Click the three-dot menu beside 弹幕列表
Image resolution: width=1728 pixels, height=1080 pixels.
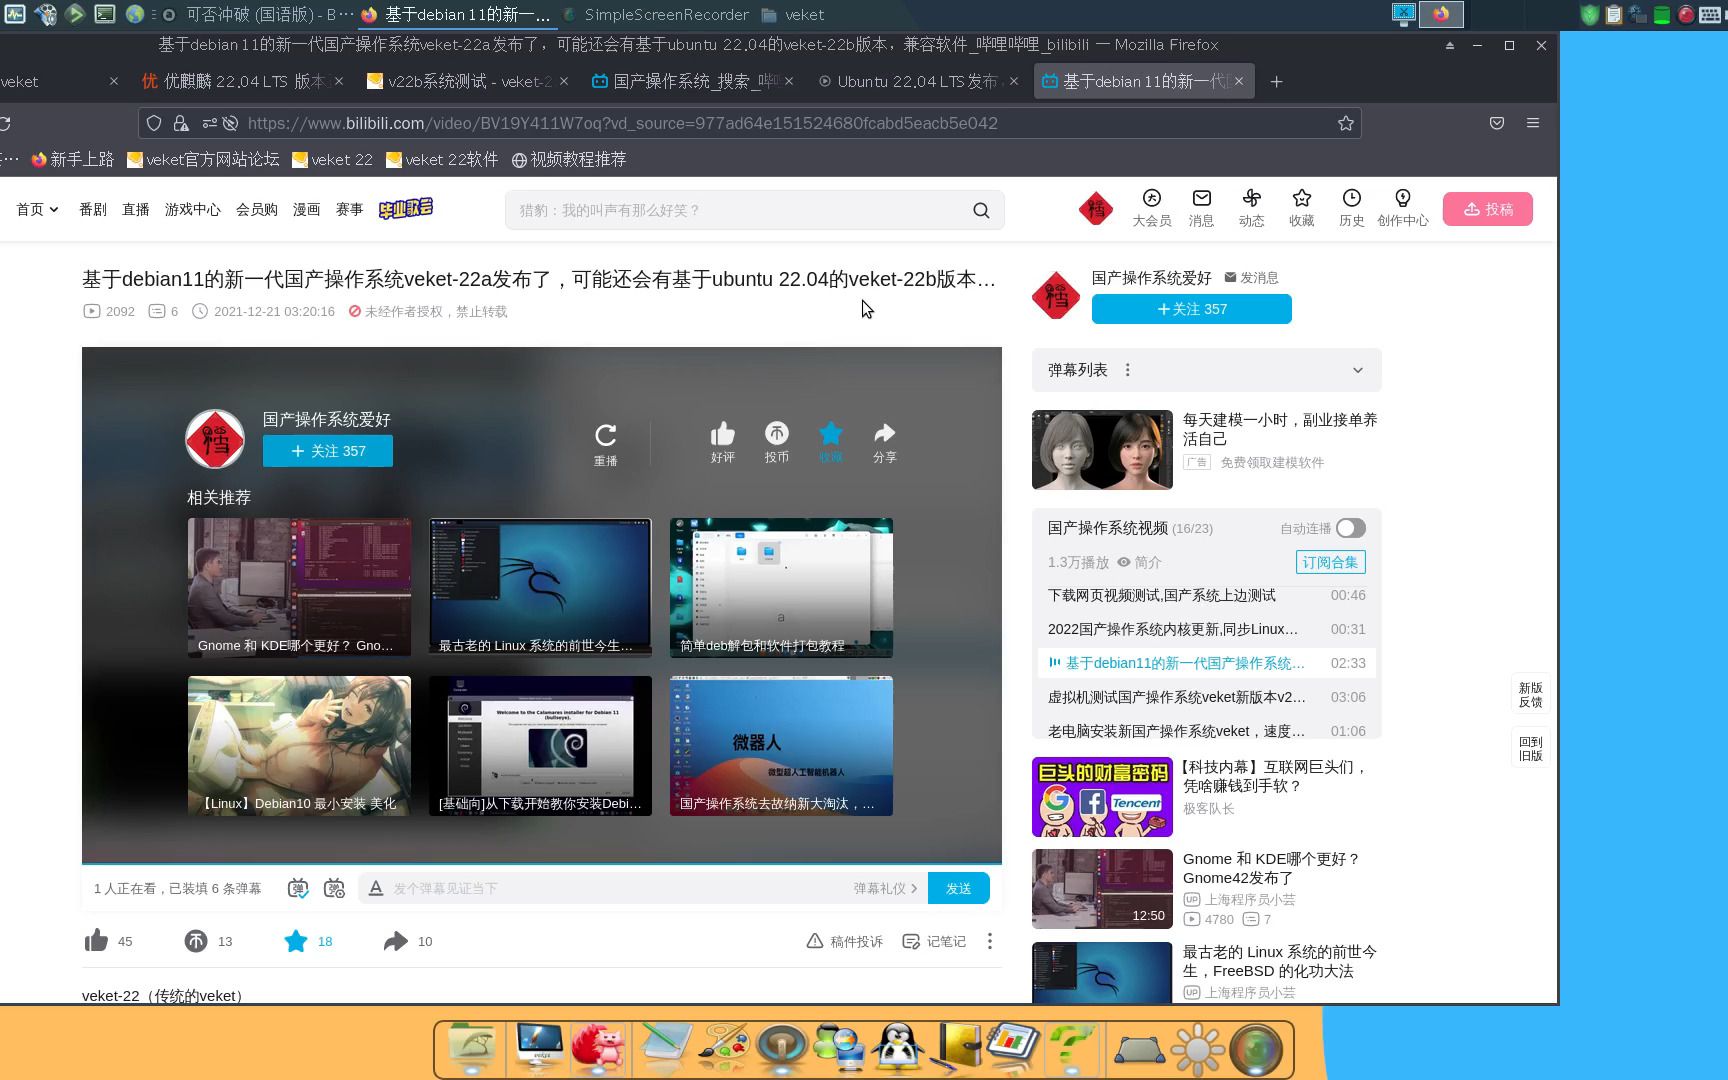[x=1127, y=370]
